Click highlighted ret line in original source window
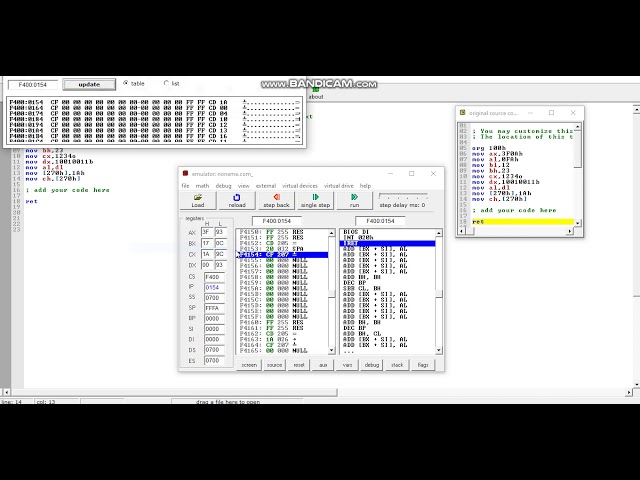 (x=522, y=222)
